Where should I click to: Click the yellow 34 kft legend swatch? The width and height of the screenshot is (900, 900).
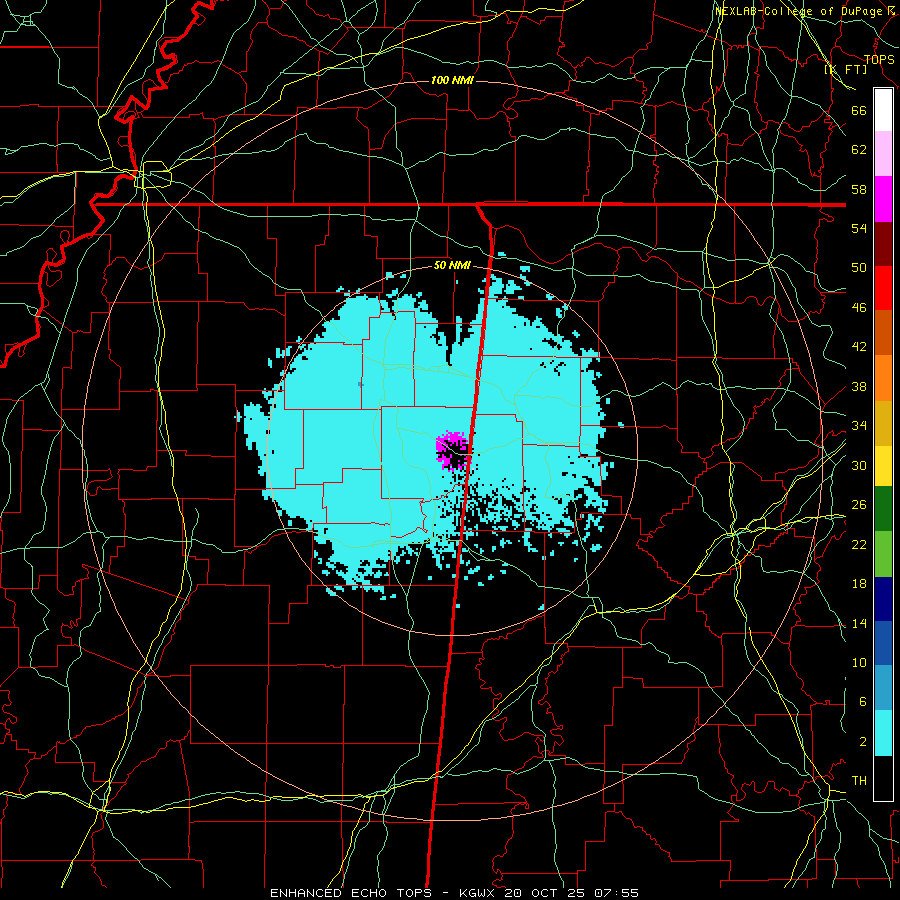(x=883, y=466)
